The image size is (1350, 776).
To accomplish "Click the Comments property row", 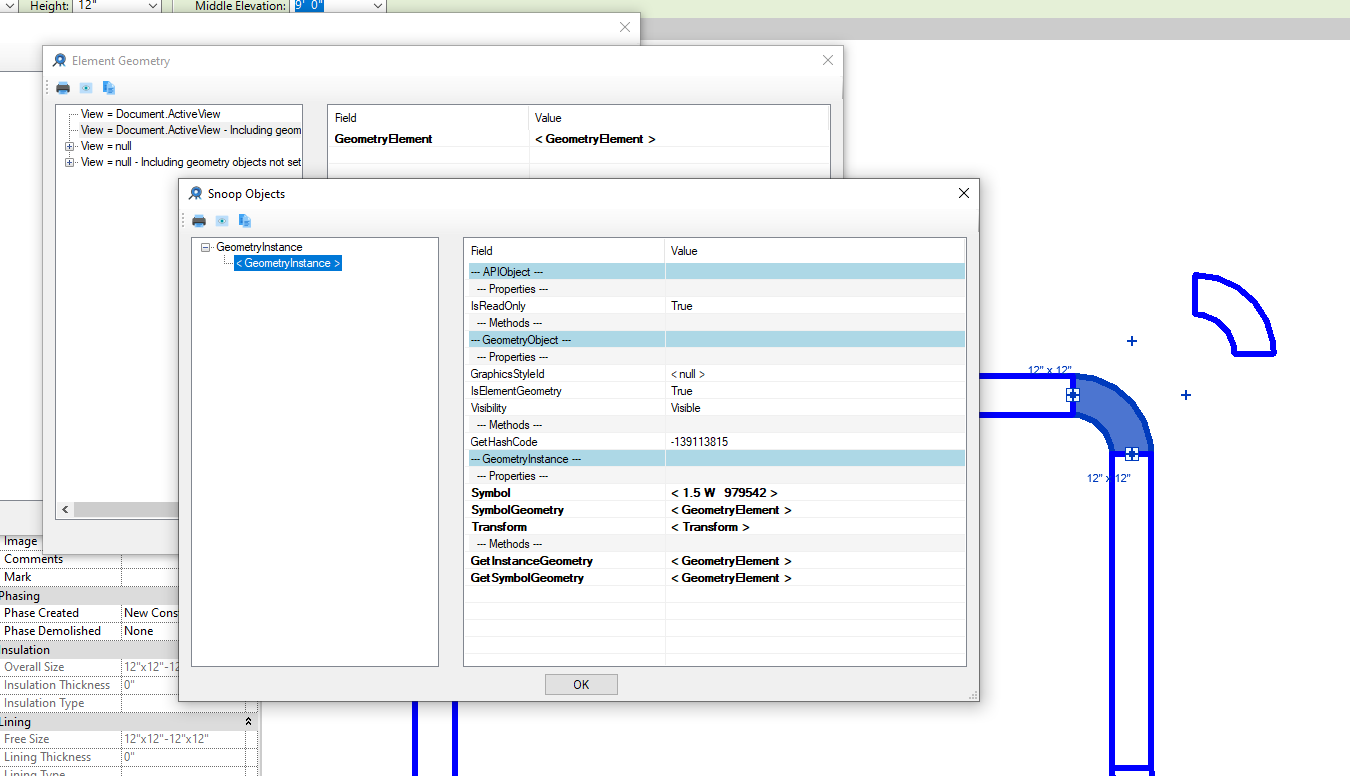I will (89, 559).
